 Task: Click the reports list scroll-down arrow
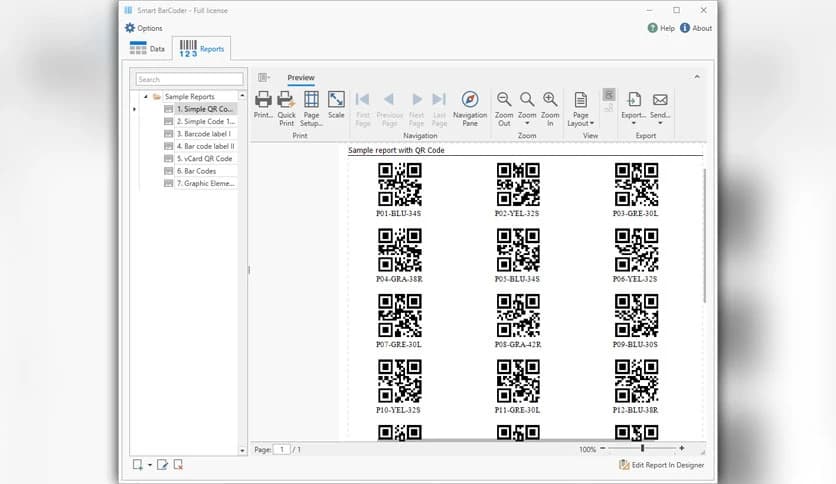pos(242,450)
